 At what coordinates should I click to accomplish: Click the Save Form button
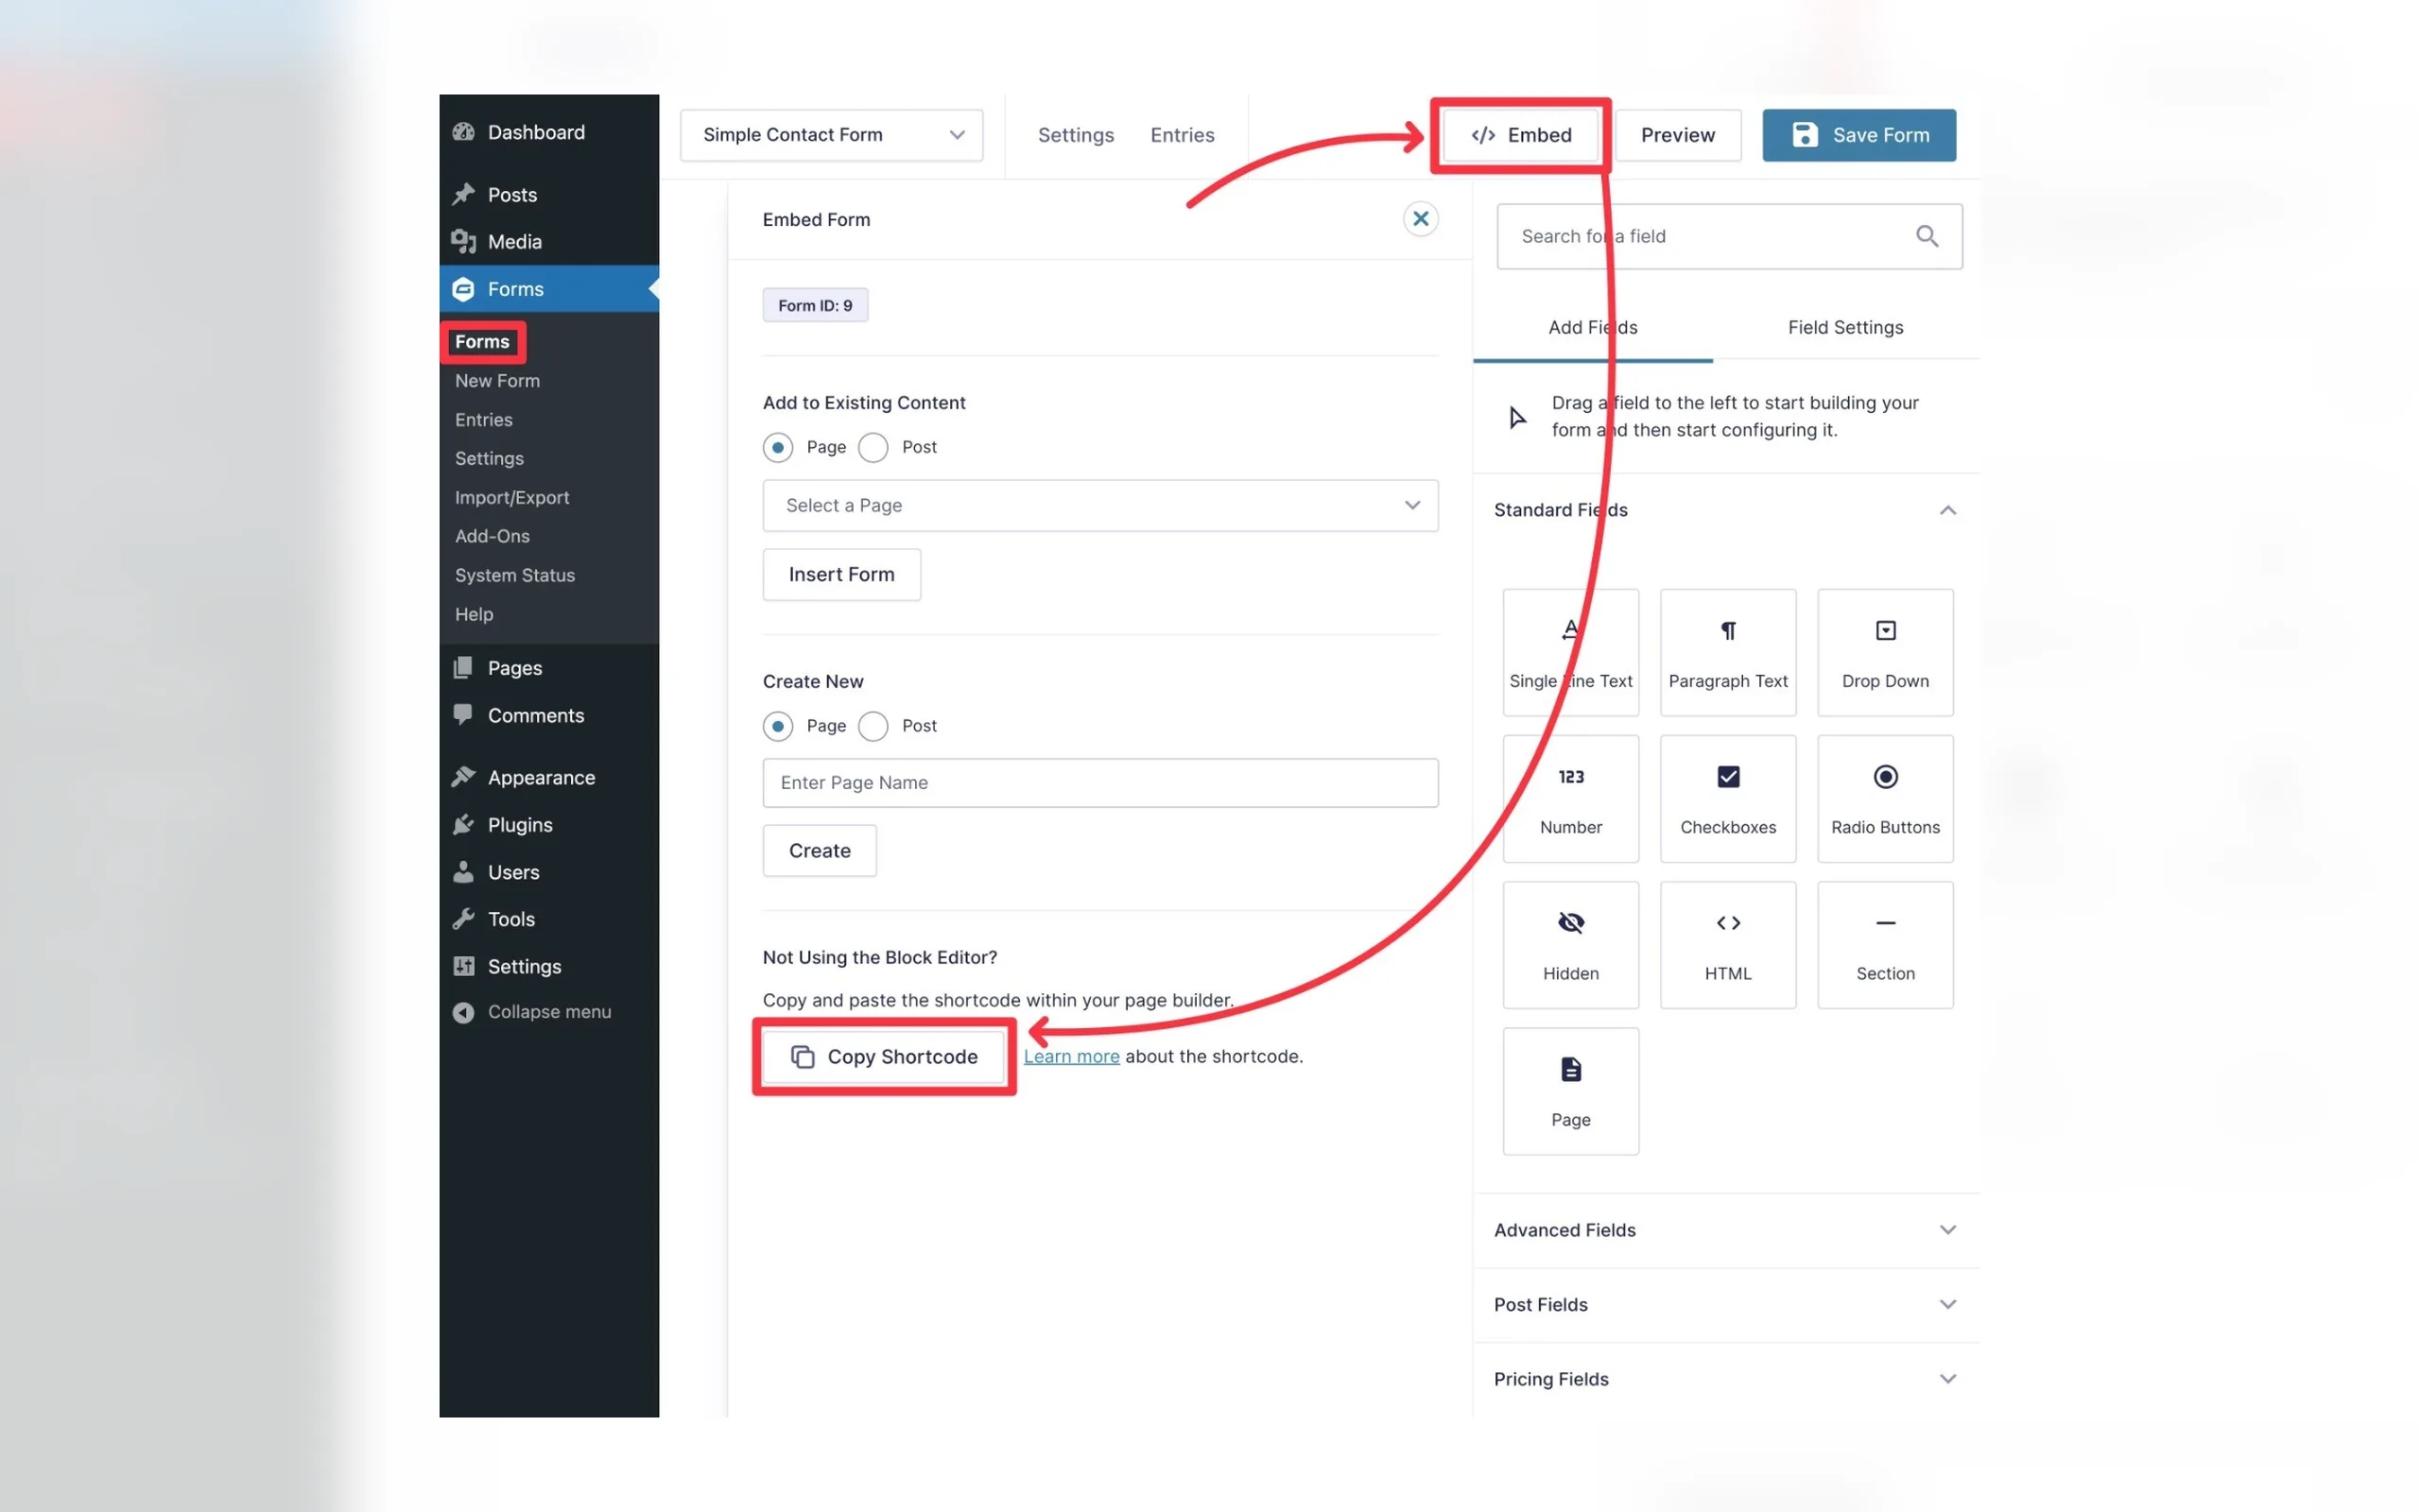coord(1859,135)
